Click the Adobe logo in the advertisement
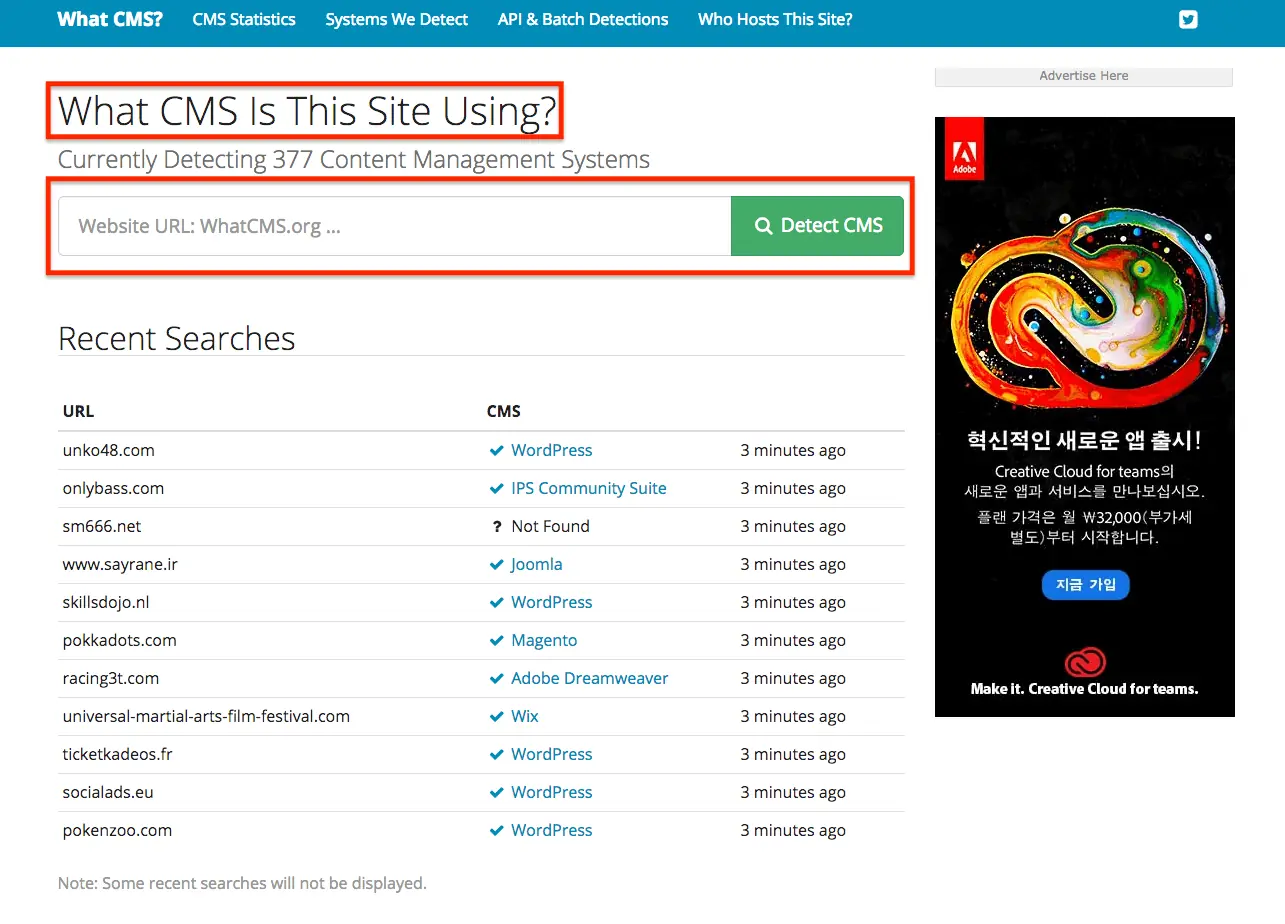Image resolution: width=1285 pixels, height=924 pixels. point(964,149)
